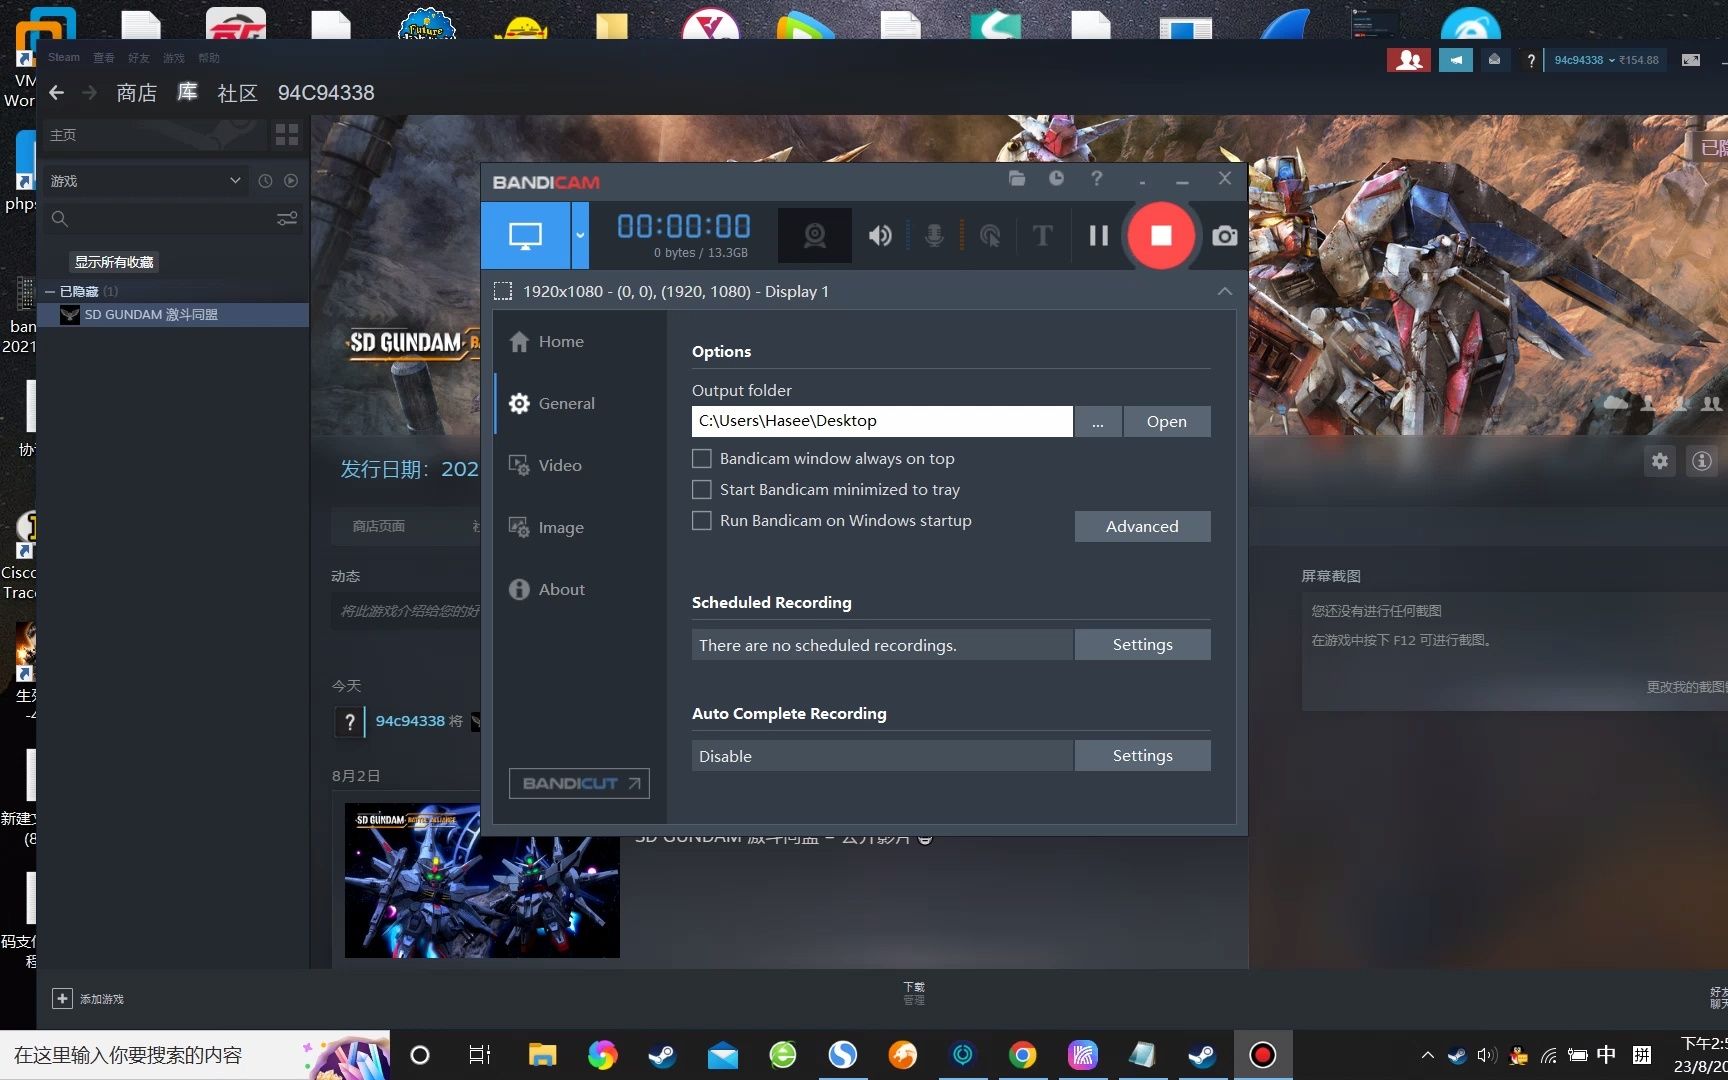Viewport: 1728px width, 1080px height.
Task: Enable Run Bandicam on Windows startup
Action: pyautogui.click(x=702, y=521)
